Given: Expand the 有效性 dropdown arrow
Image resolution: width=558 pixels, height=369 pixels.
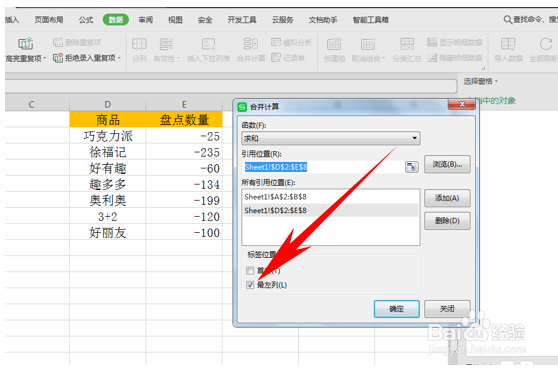Looking at the screenshot, I should point(178,58).
